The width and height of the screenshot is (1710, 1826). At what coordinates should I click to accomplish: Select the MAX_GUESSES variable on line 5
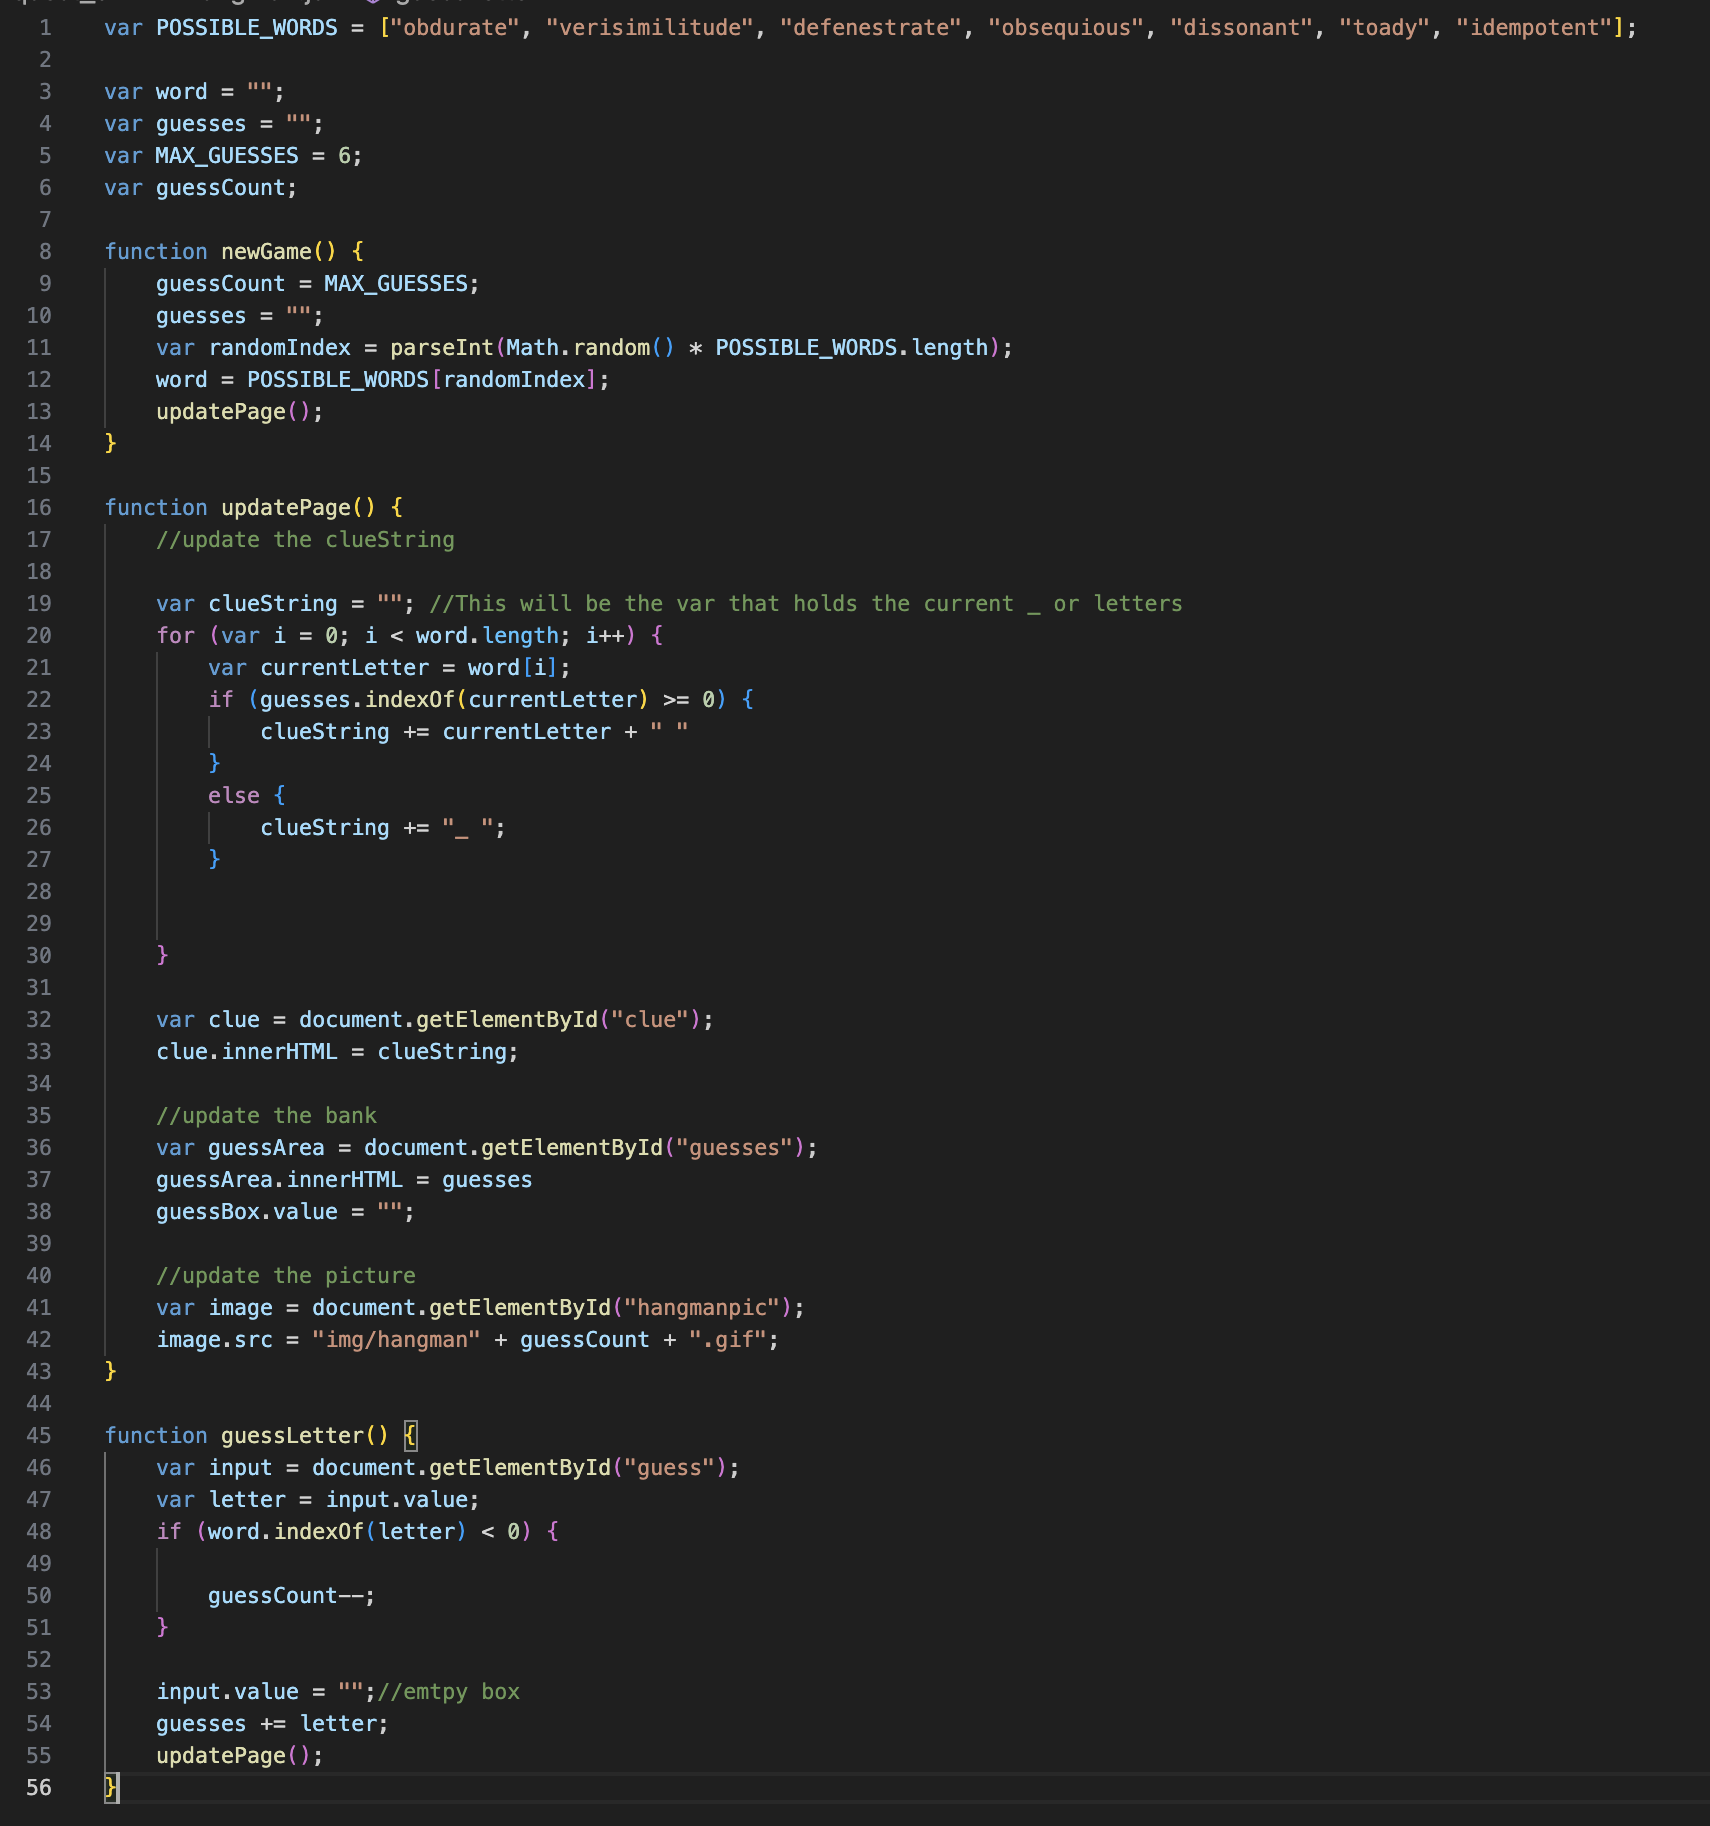coord(225,155)
